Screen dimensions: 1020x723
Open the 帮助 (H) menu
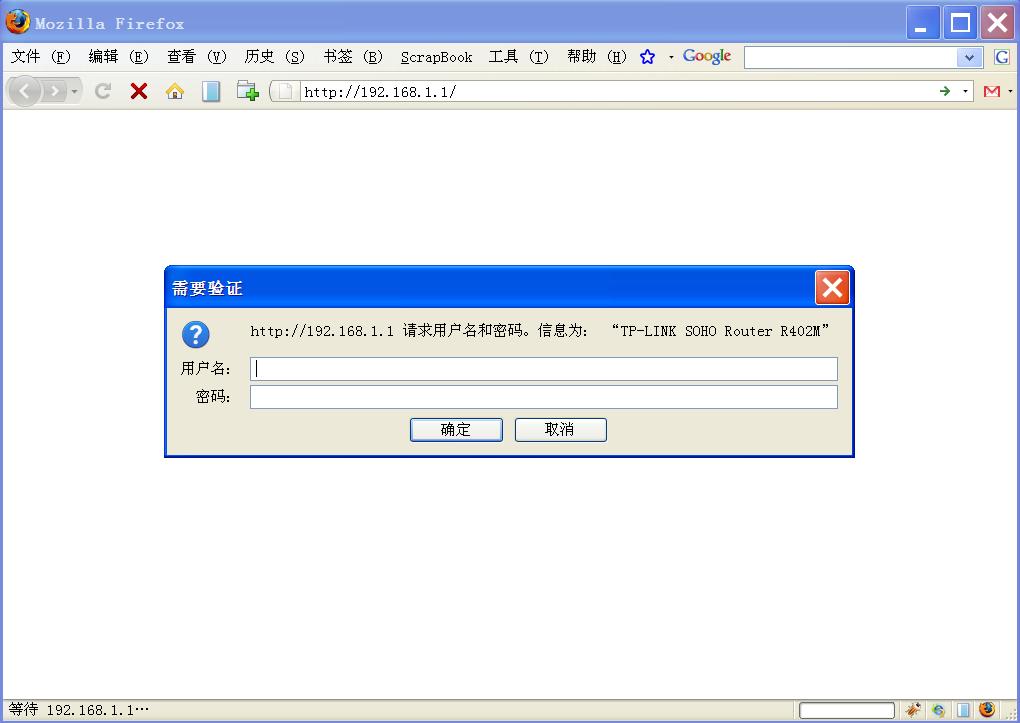(x=597, y=57)
